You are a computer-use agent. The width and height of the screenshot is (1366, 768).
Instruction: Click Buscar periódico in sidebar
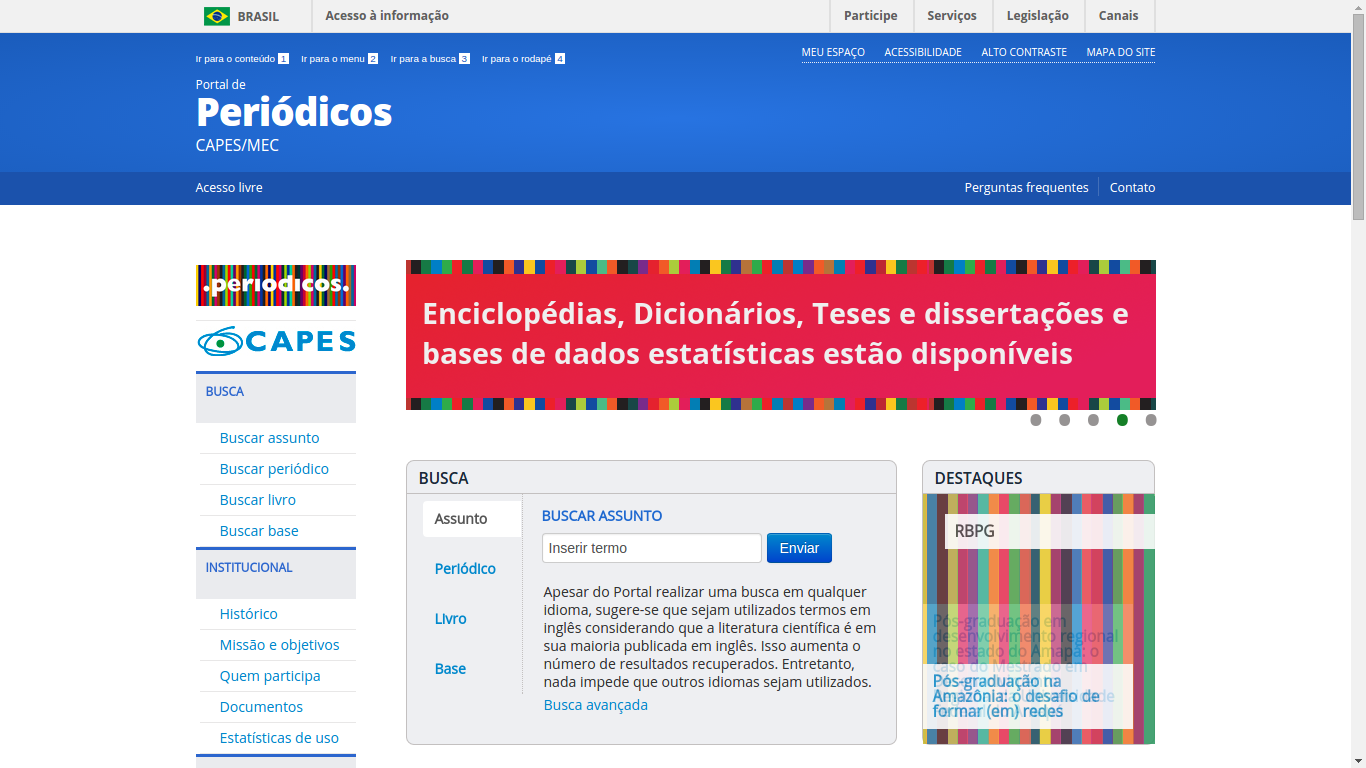tap(274, 469)
